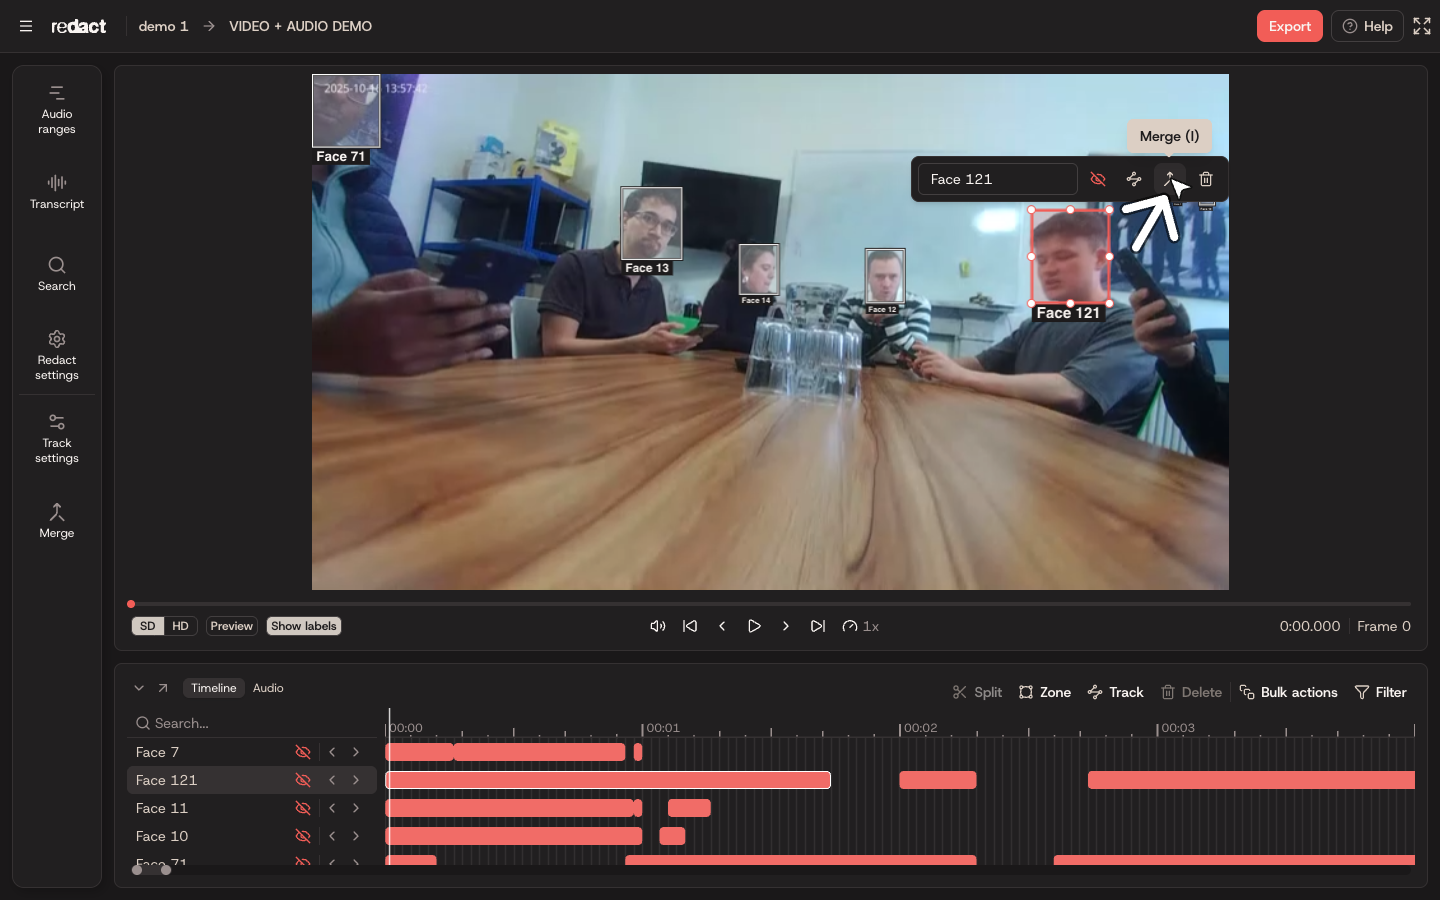Open the hamburger menu
Screen dimensions: 1440x900
coord(26,26)
